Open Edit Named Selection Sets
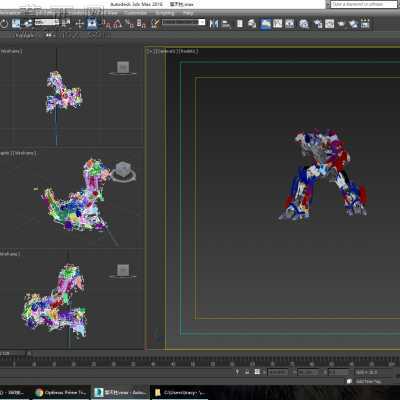 point(155,24)
